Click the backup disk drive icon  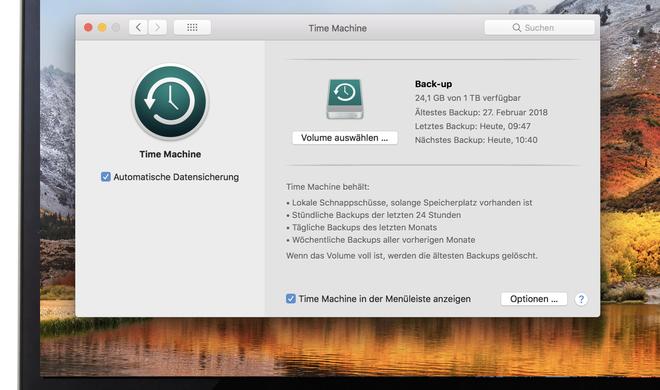[345, 99]
